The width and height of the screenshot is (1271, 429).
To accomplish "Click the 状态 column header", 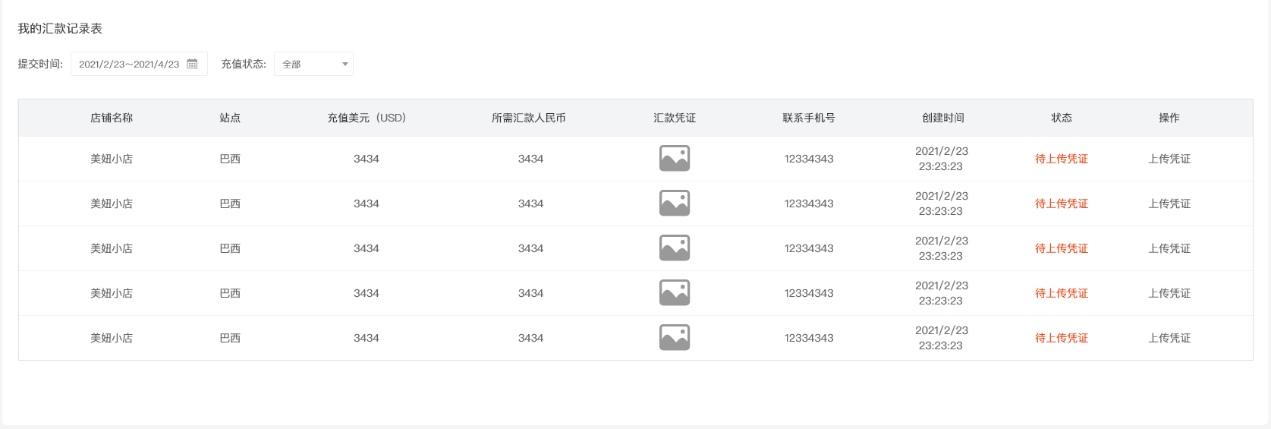I will (x=1061, y=118).
